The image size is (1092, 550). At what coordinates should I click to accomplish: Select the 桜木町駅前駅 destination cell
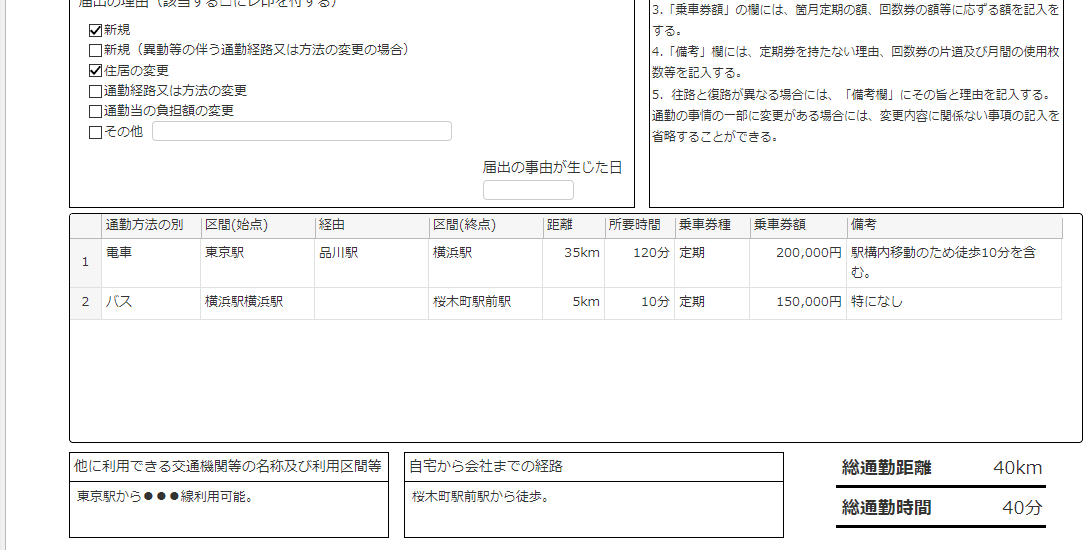tap(484, 302)
